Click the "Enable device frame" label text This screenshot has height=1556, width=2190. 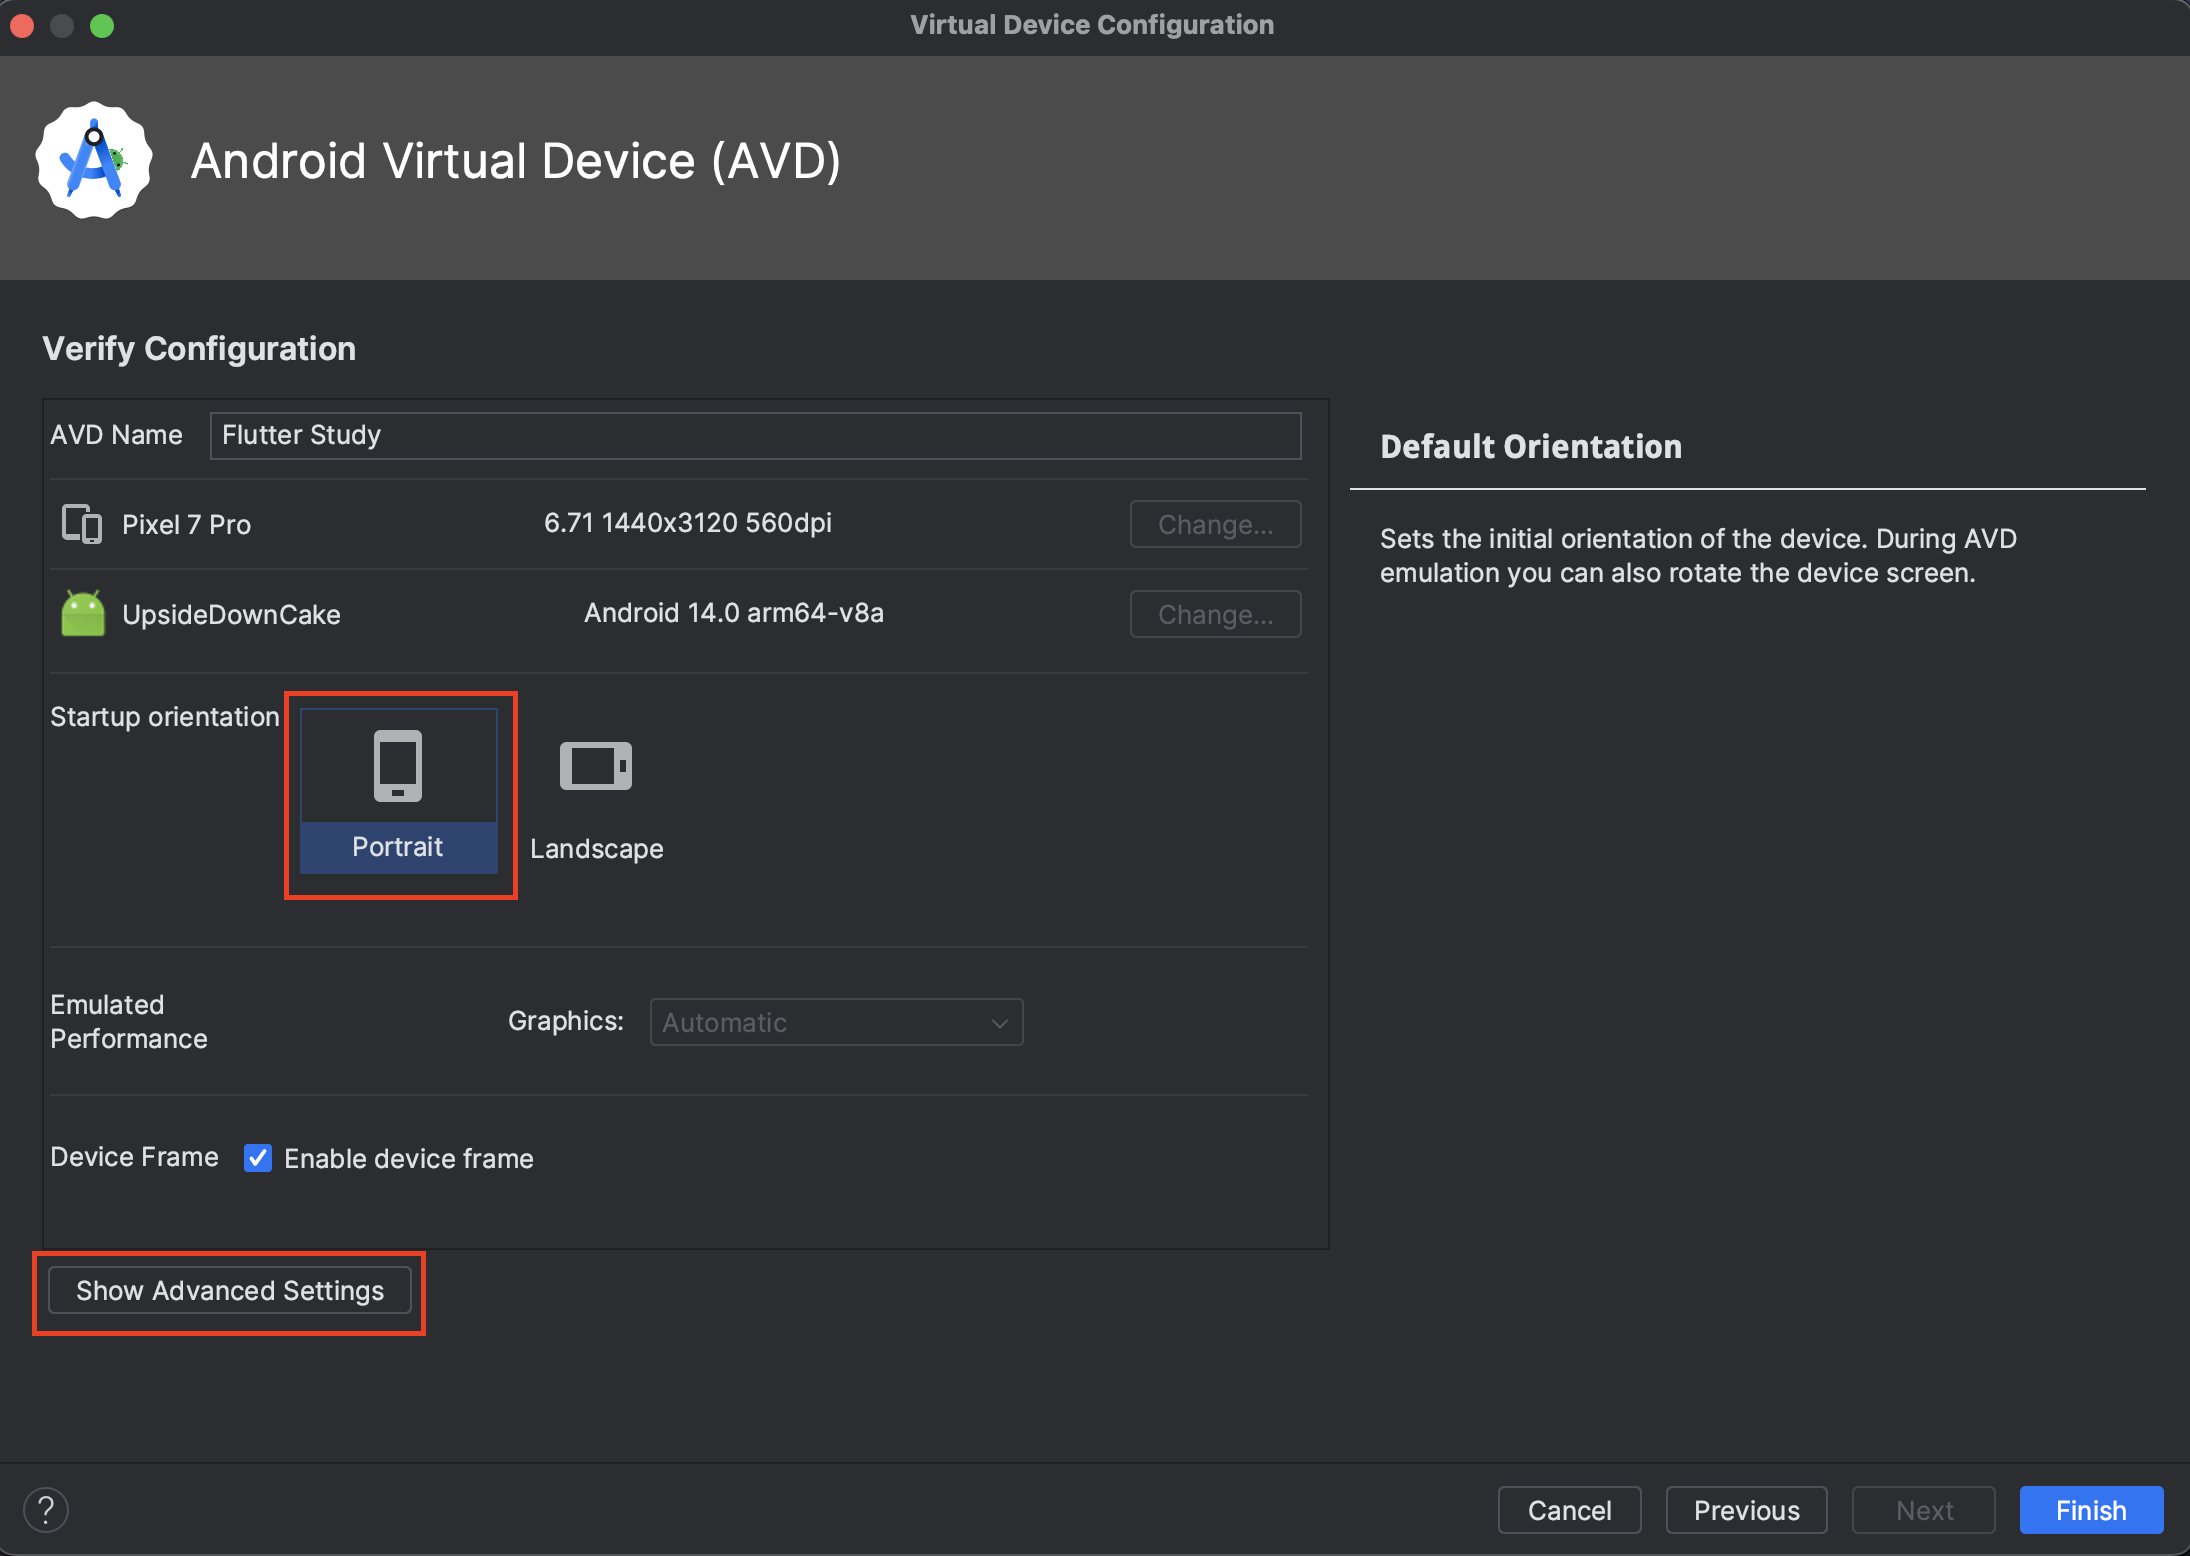click(409, 1159)
